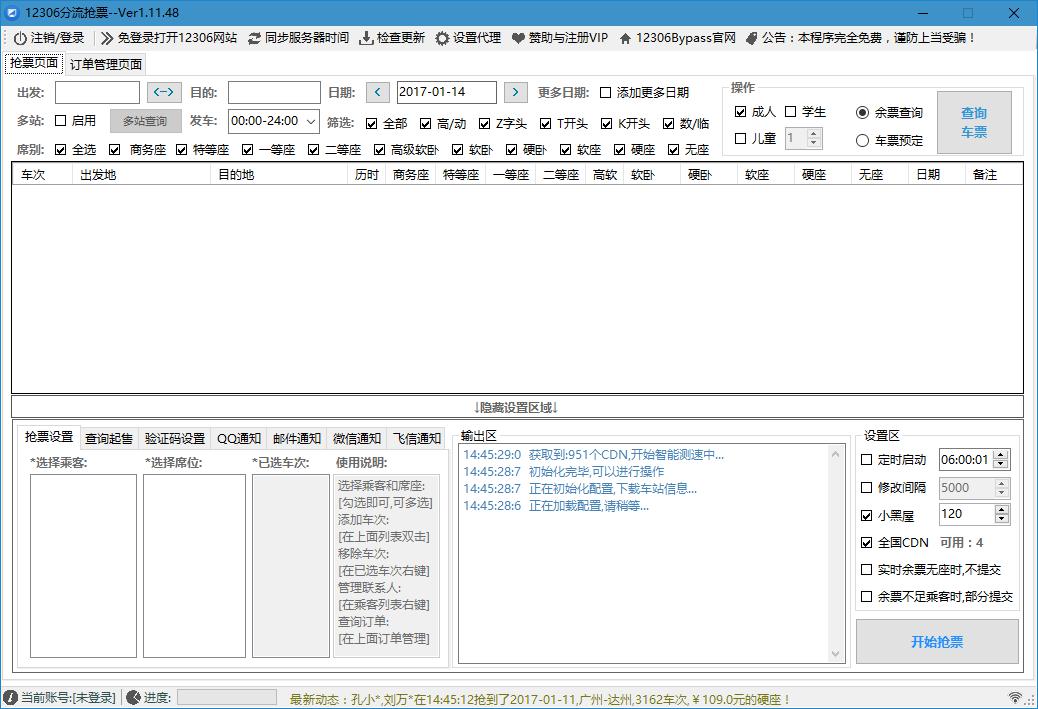Click the 目的 station input field
Viewport: 1038px width, 709px height.
274,92
